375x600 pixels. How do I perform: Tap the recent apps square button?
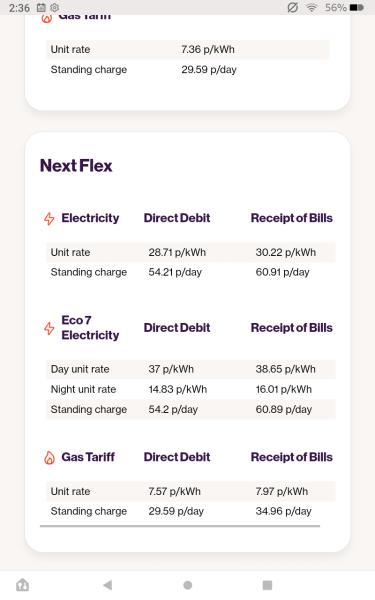267,585
